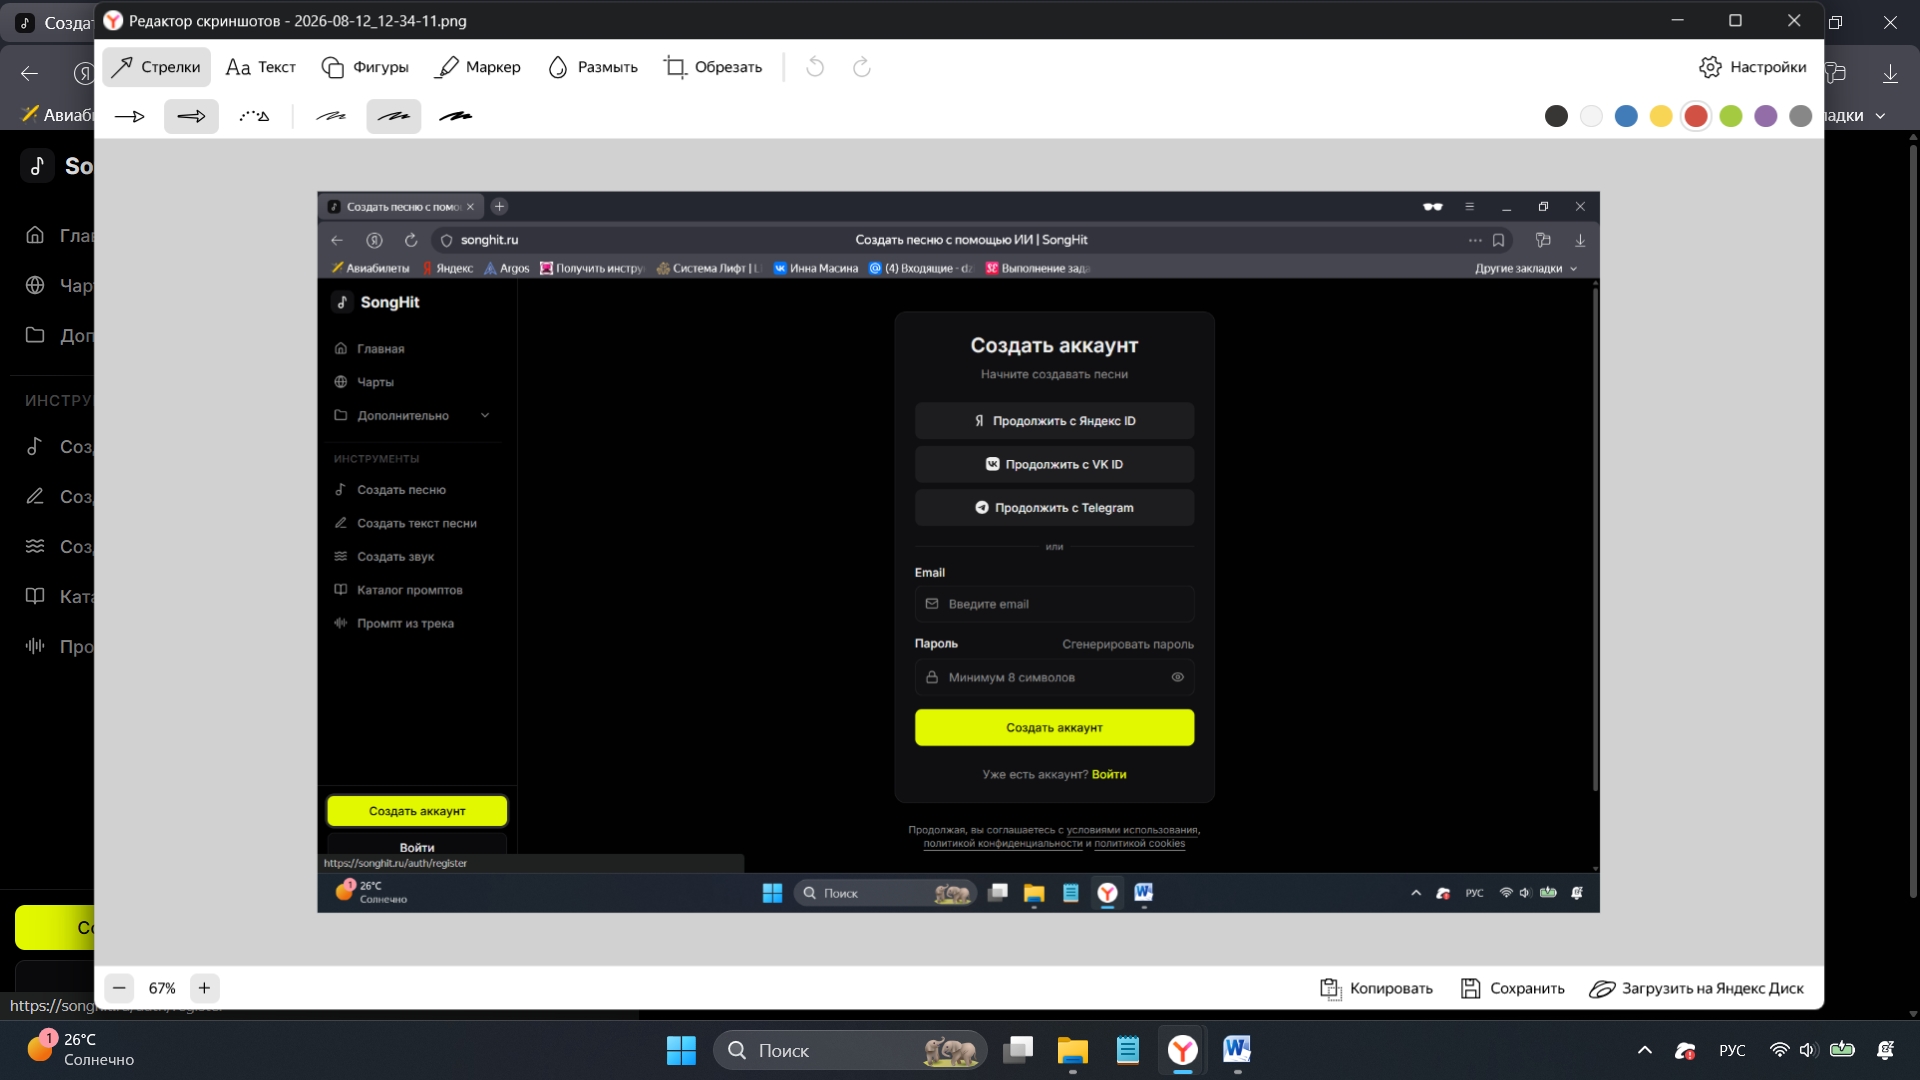
Task: Undo the last edit in the editor
Action: [815, 67]
